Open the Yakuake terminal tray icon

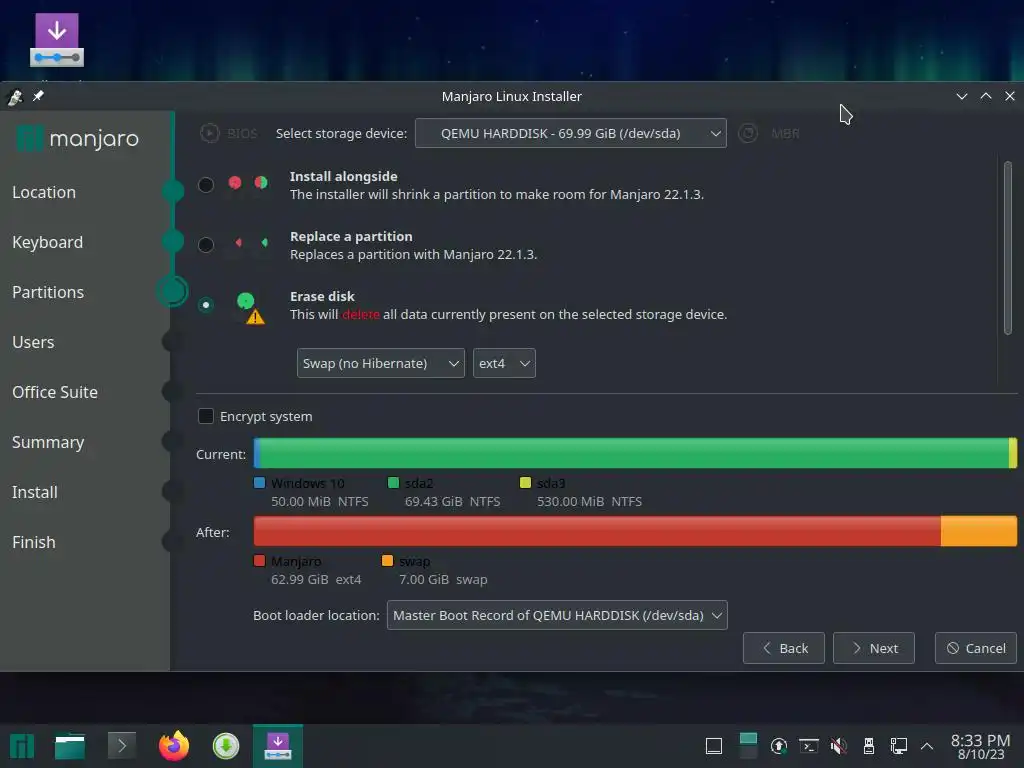click(x=808, y=746)
